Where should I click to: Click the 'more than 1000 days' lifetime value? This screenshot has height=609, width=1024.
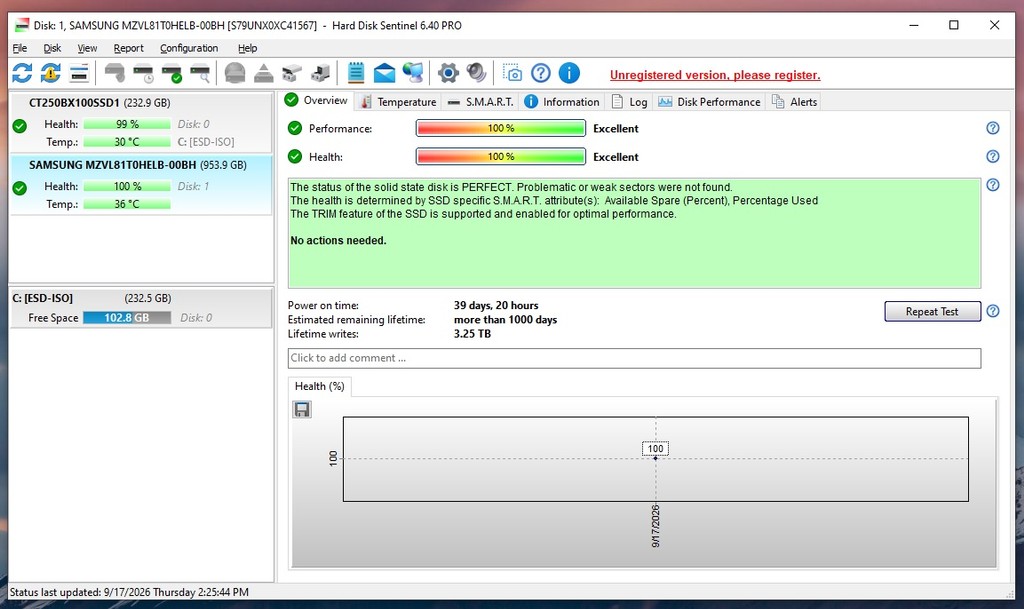point(505,320)
